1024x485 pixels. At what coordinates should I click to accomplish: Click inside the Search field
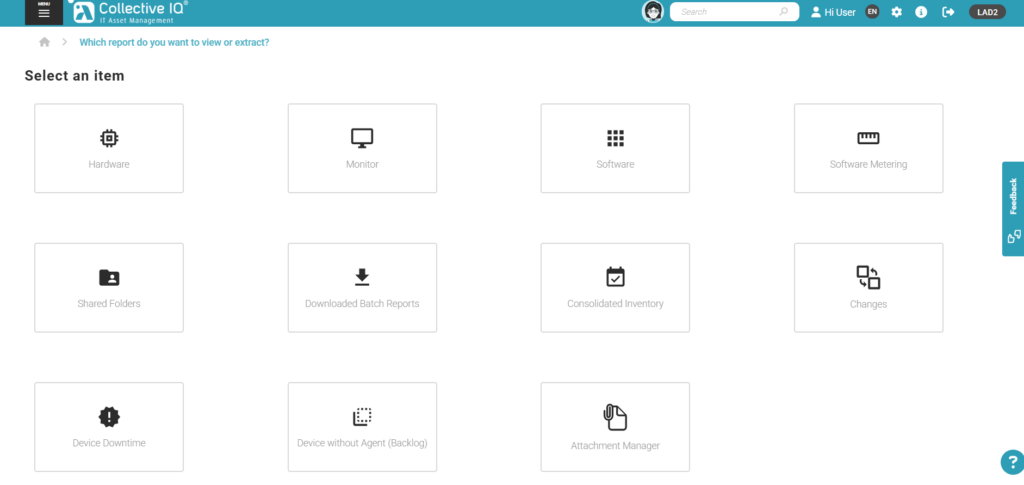(727, 12)
